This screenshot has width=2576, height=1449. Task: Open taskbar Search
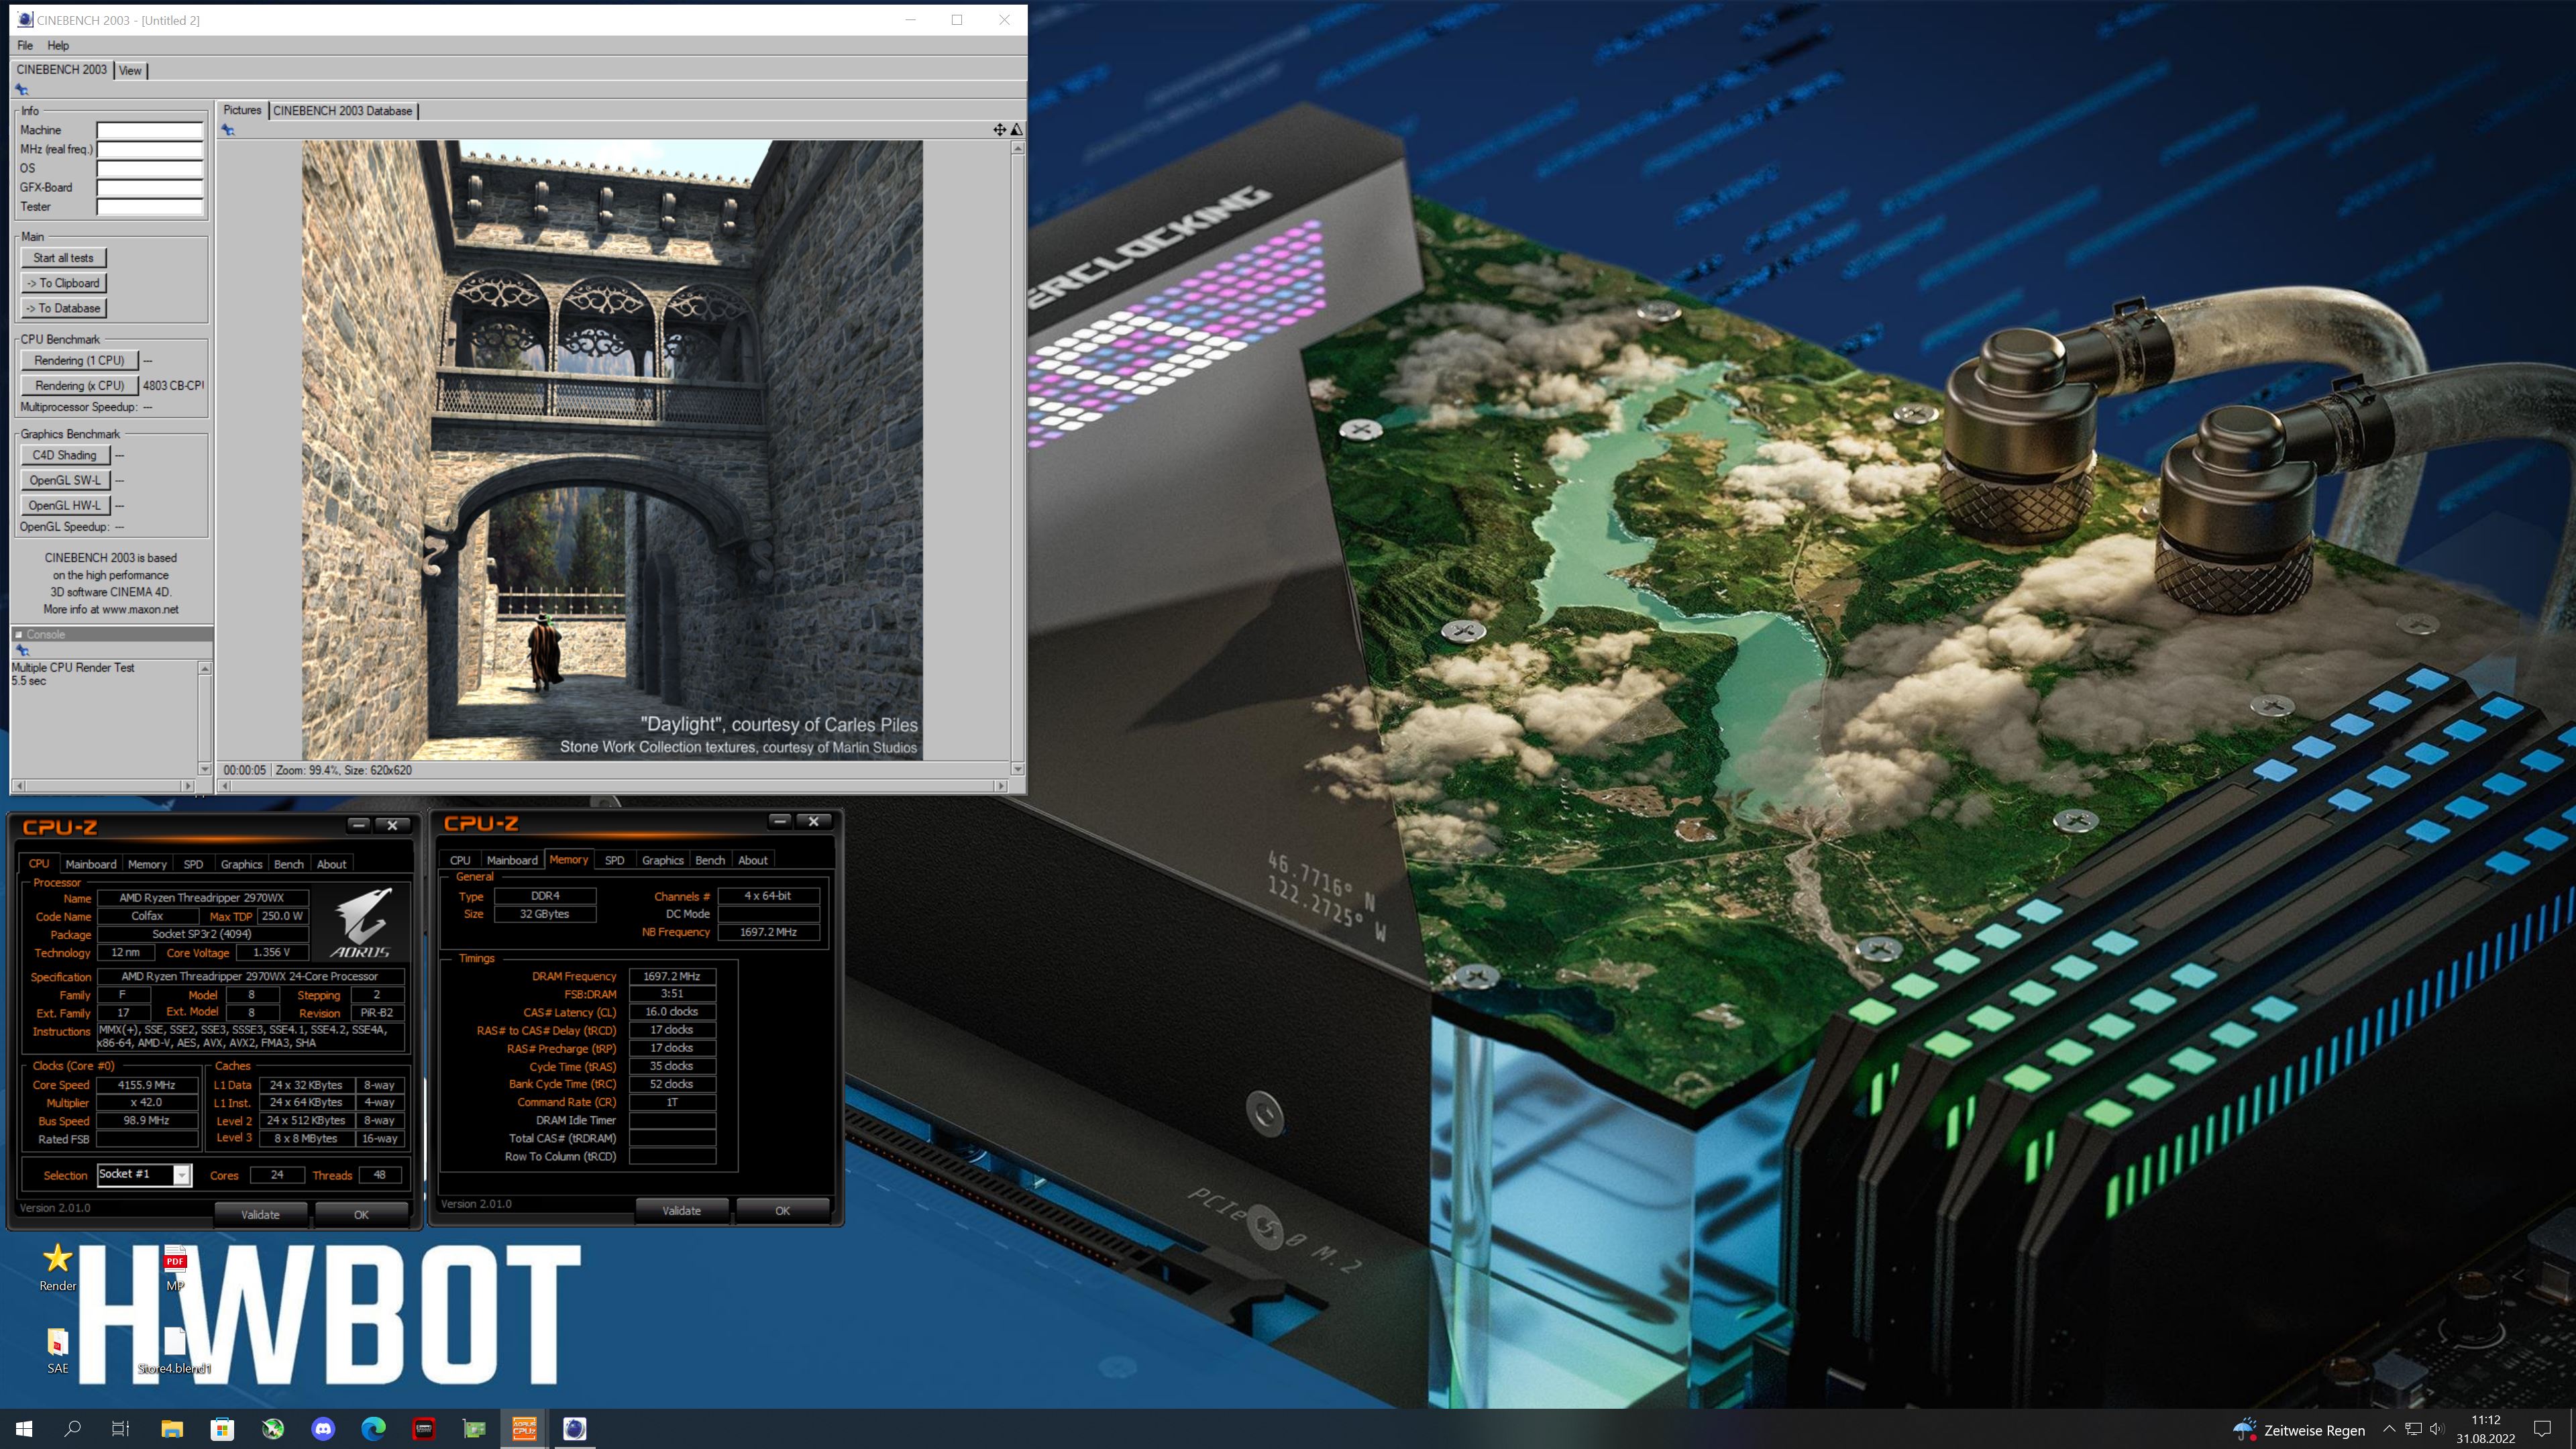point(72,1429)
